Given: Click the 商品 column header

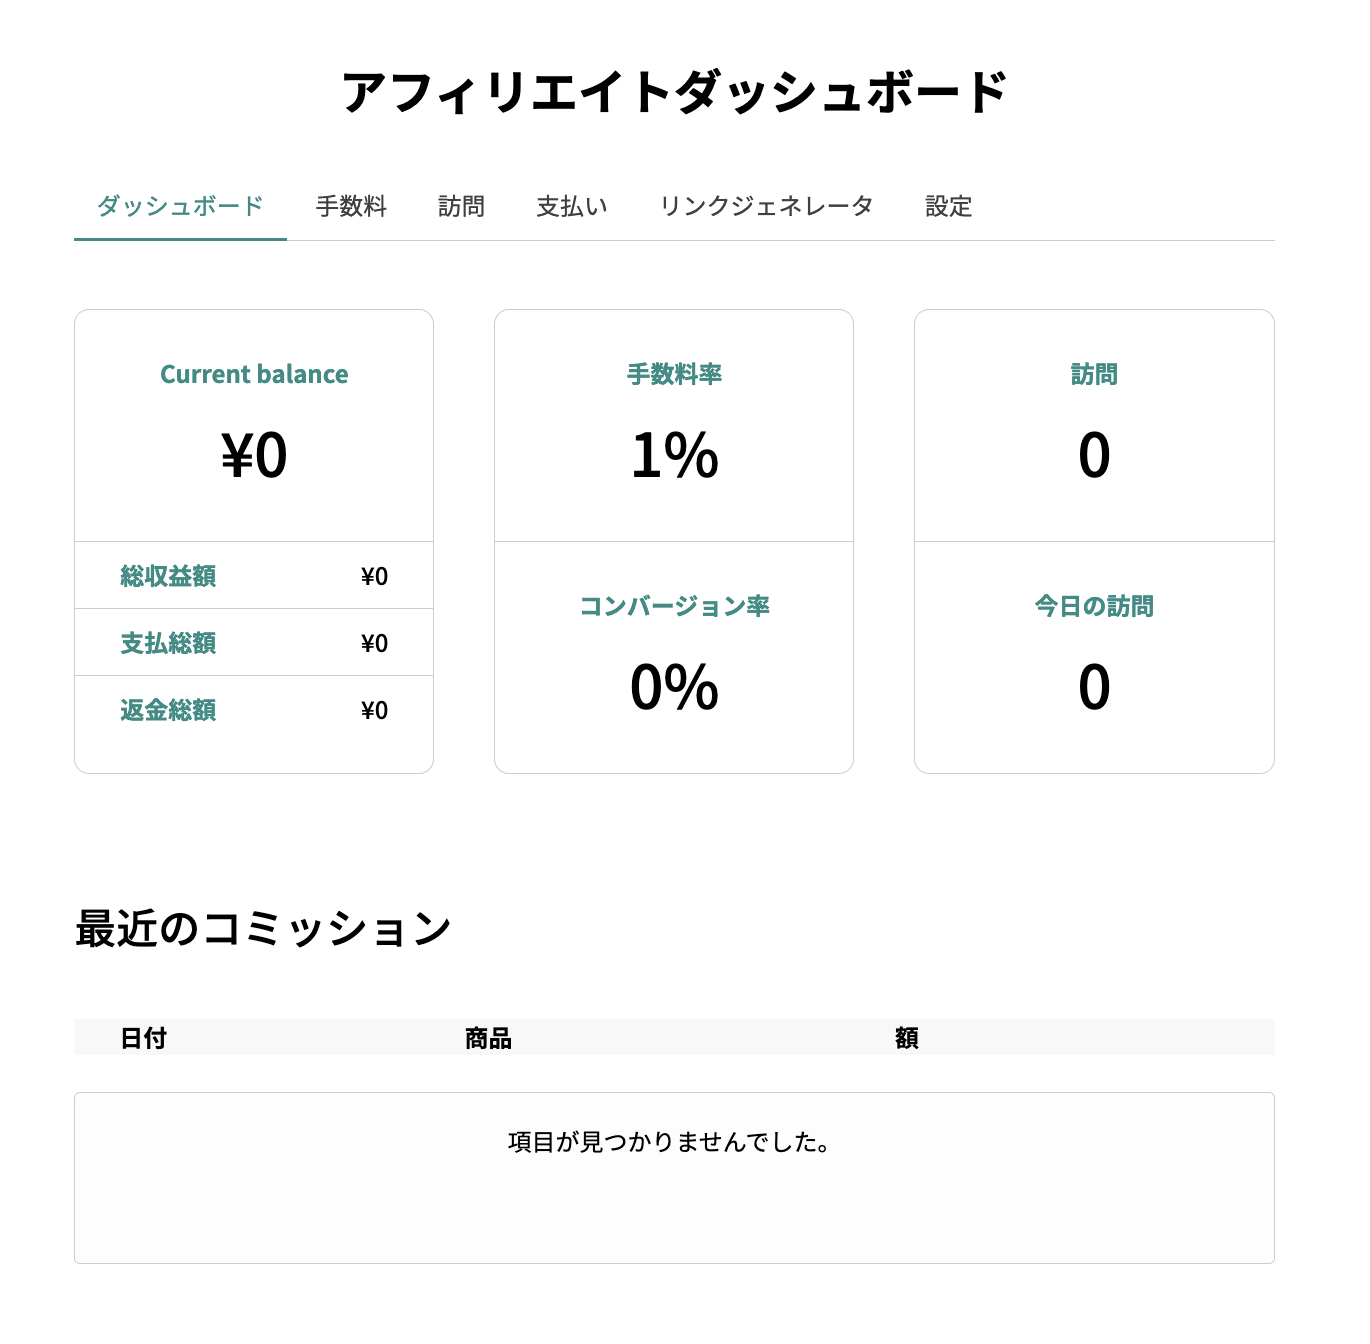Looking at the screenshot, I should (488, 1038).
